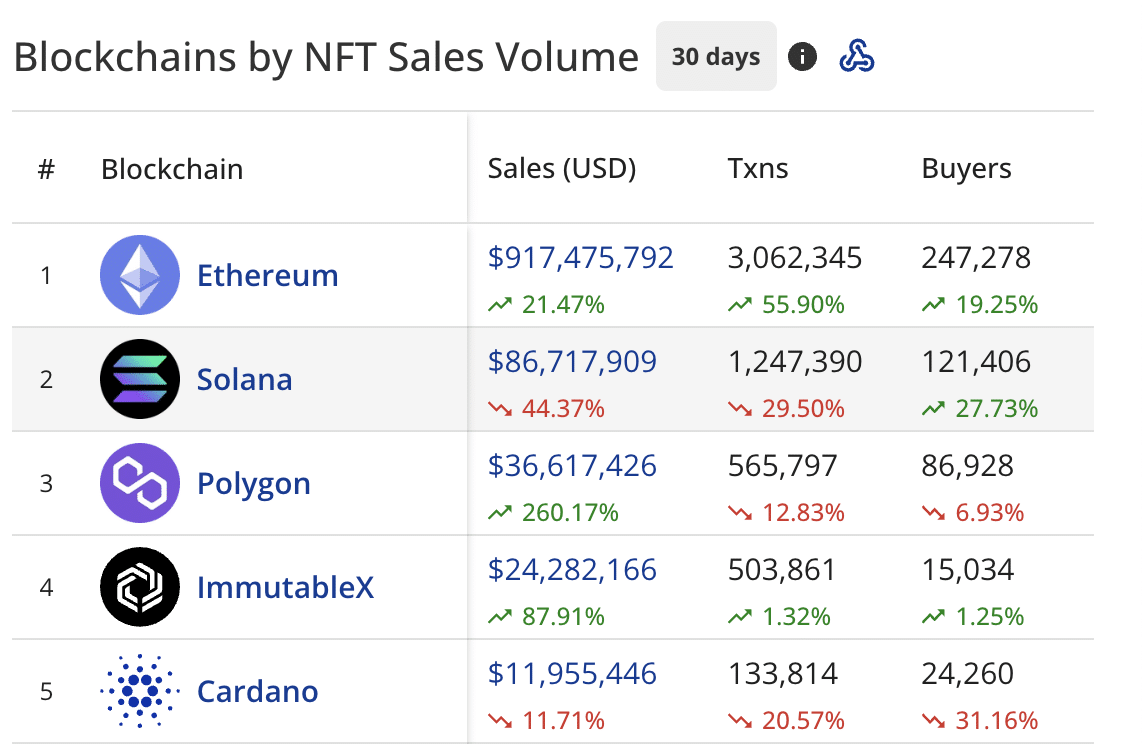This screenshot has height=744, width=1142.
Task: Open the info tooltip icon
Action: [x=803, y=56]
